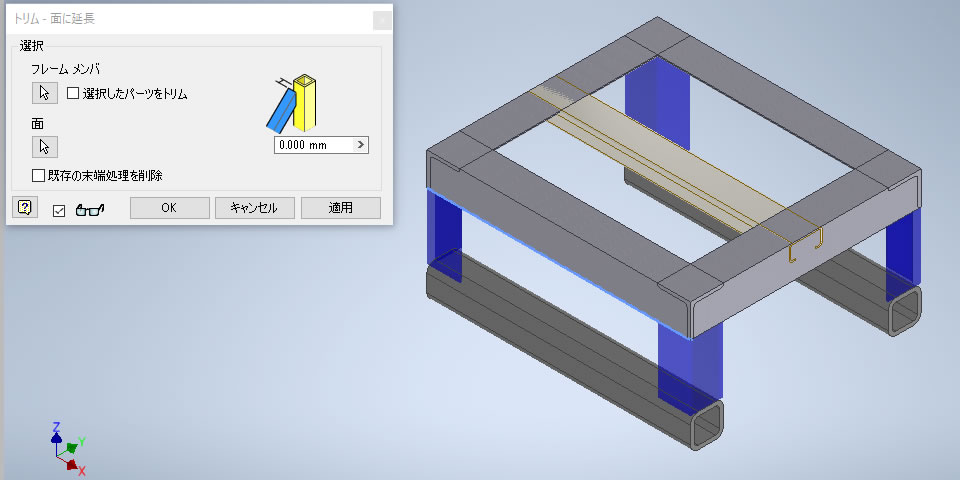Viewport: 960px width, 480px height.
Task: Select the front bottom gray tube member
Action: click(574, 349)
